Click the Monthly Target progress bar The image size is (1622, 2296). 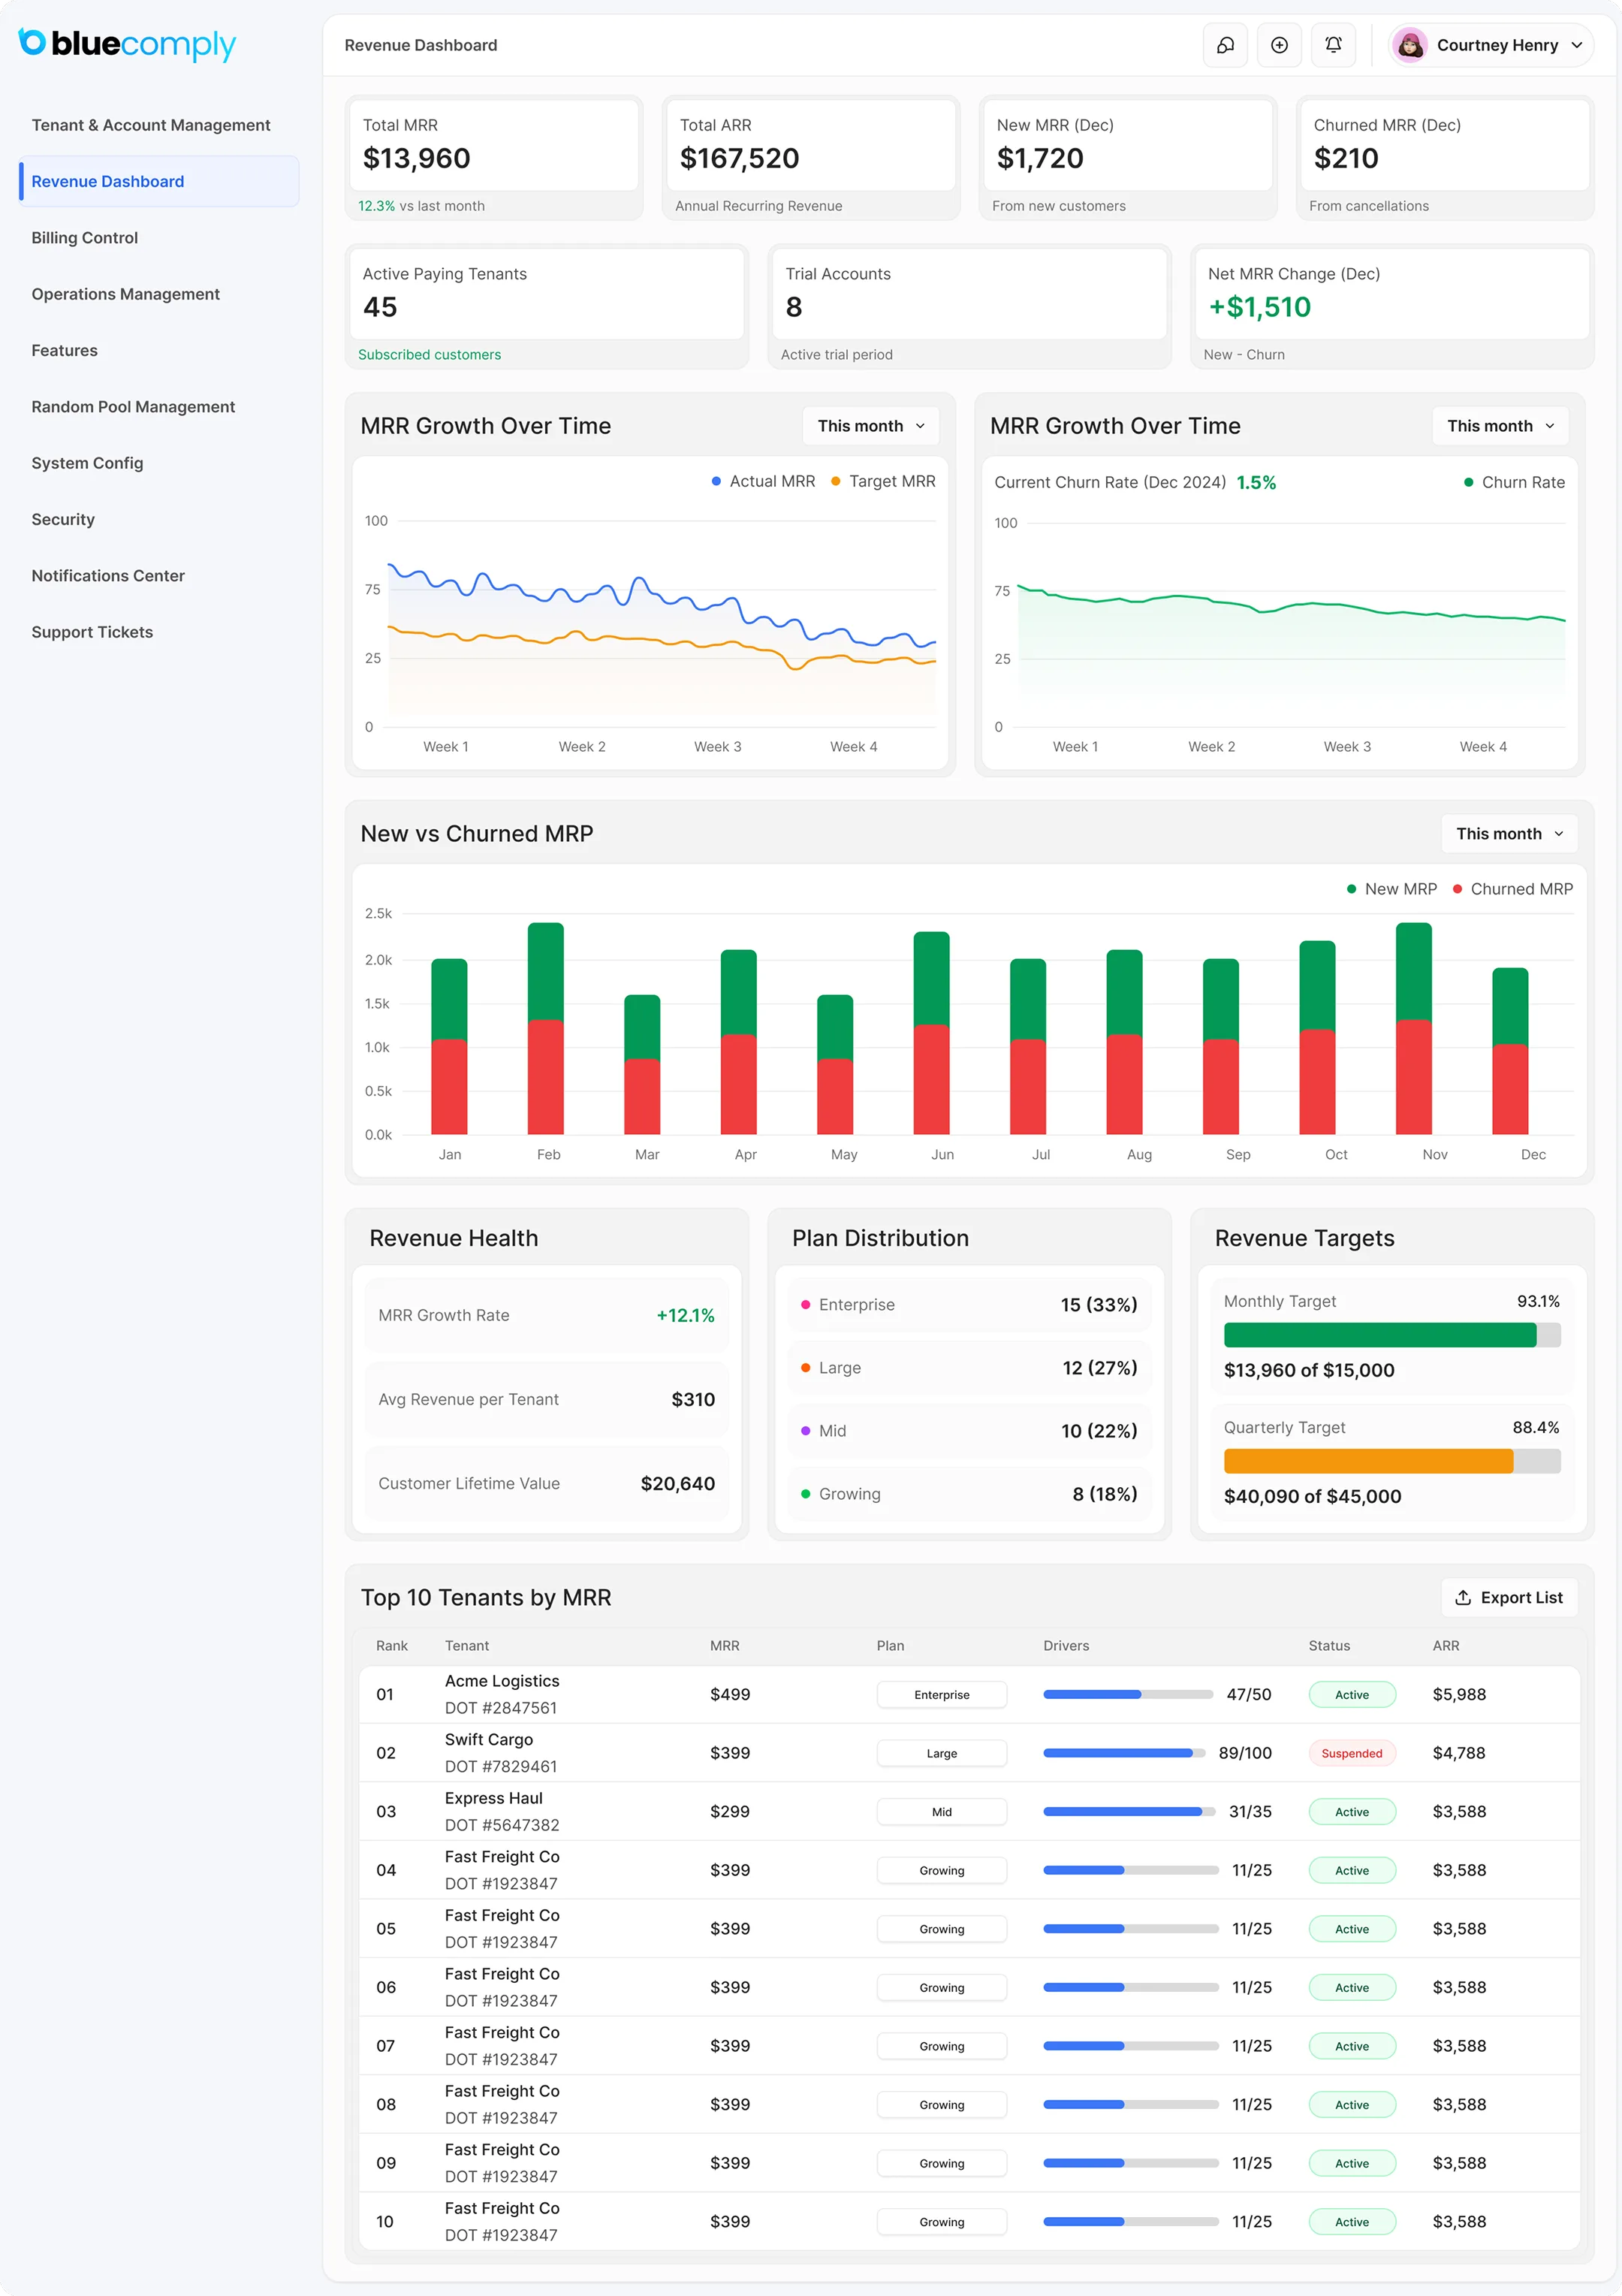[1391, 1335]
